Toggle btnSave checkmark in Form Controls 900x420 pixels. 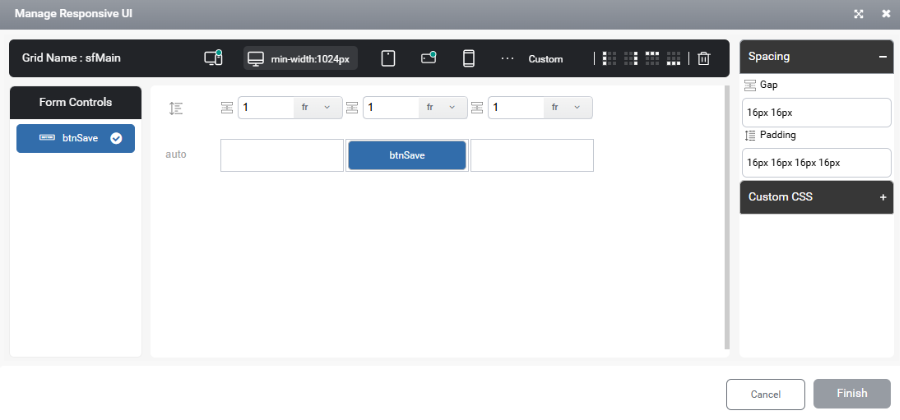pyautogui.click(x=116, y=138)
